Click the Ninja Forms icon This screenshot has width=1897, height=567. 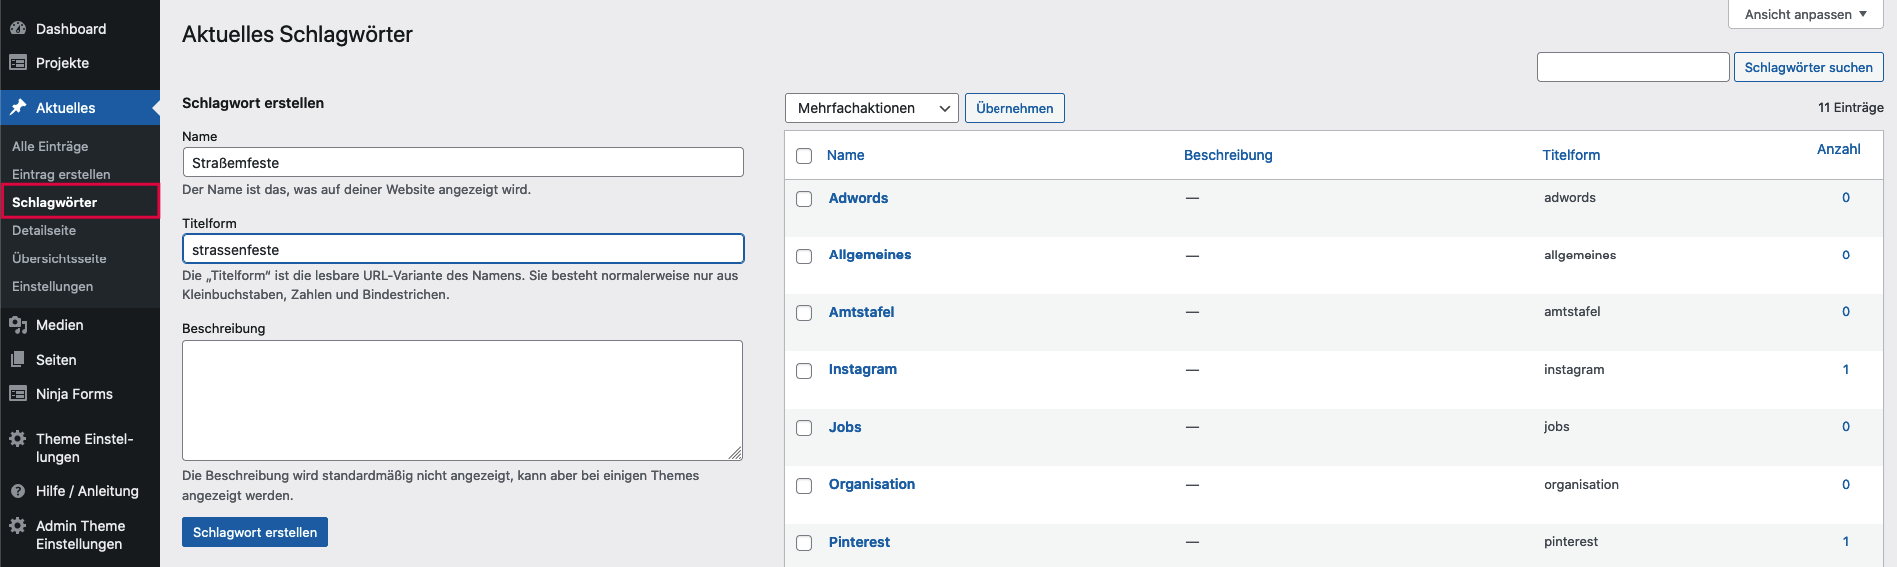pyautogui.click(x=18, y=394)
